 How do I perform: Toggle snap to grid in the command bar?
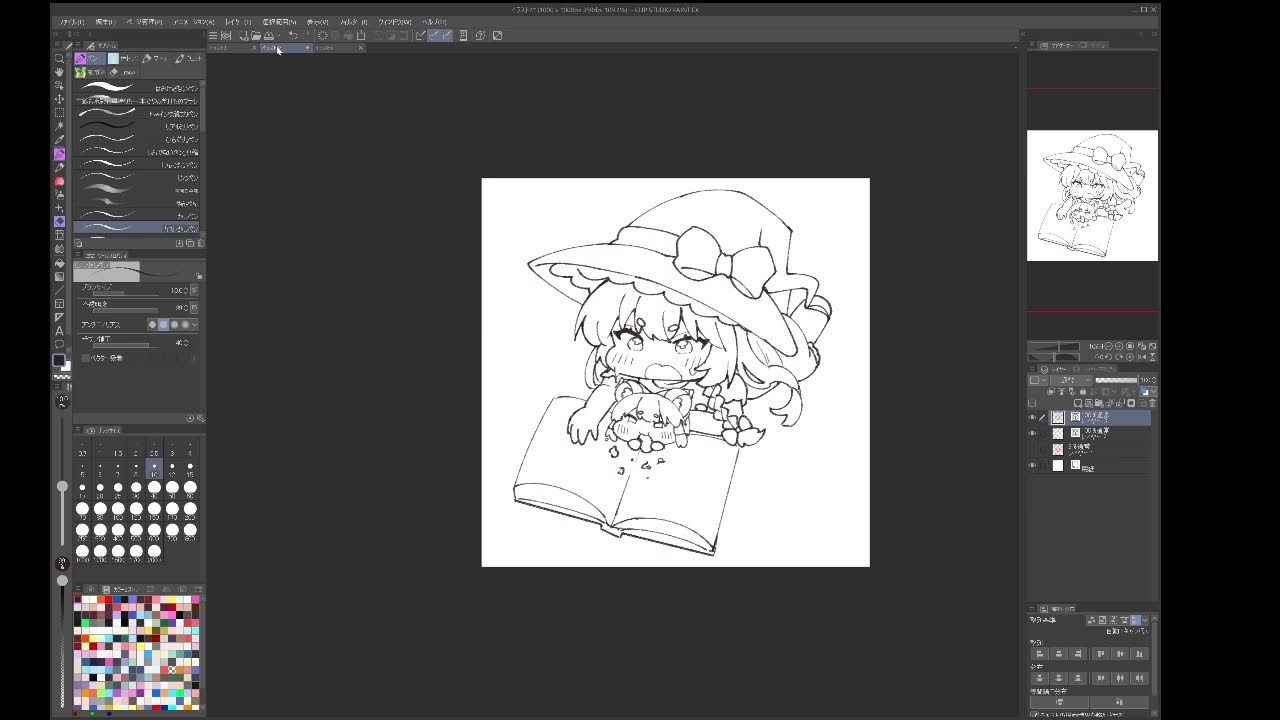pos(446,35)
